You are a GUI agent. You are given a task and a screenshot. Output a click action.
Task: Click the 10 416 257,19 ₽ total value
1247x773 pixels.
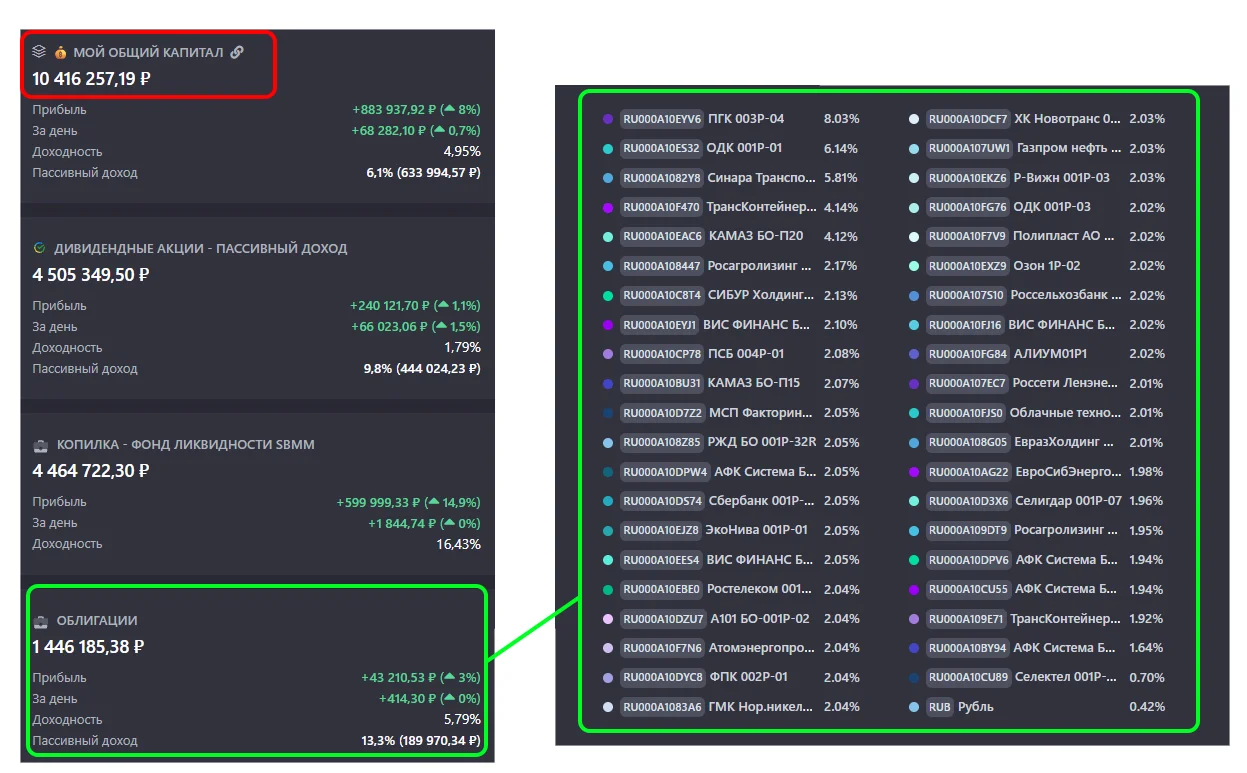tap(92, 79)
